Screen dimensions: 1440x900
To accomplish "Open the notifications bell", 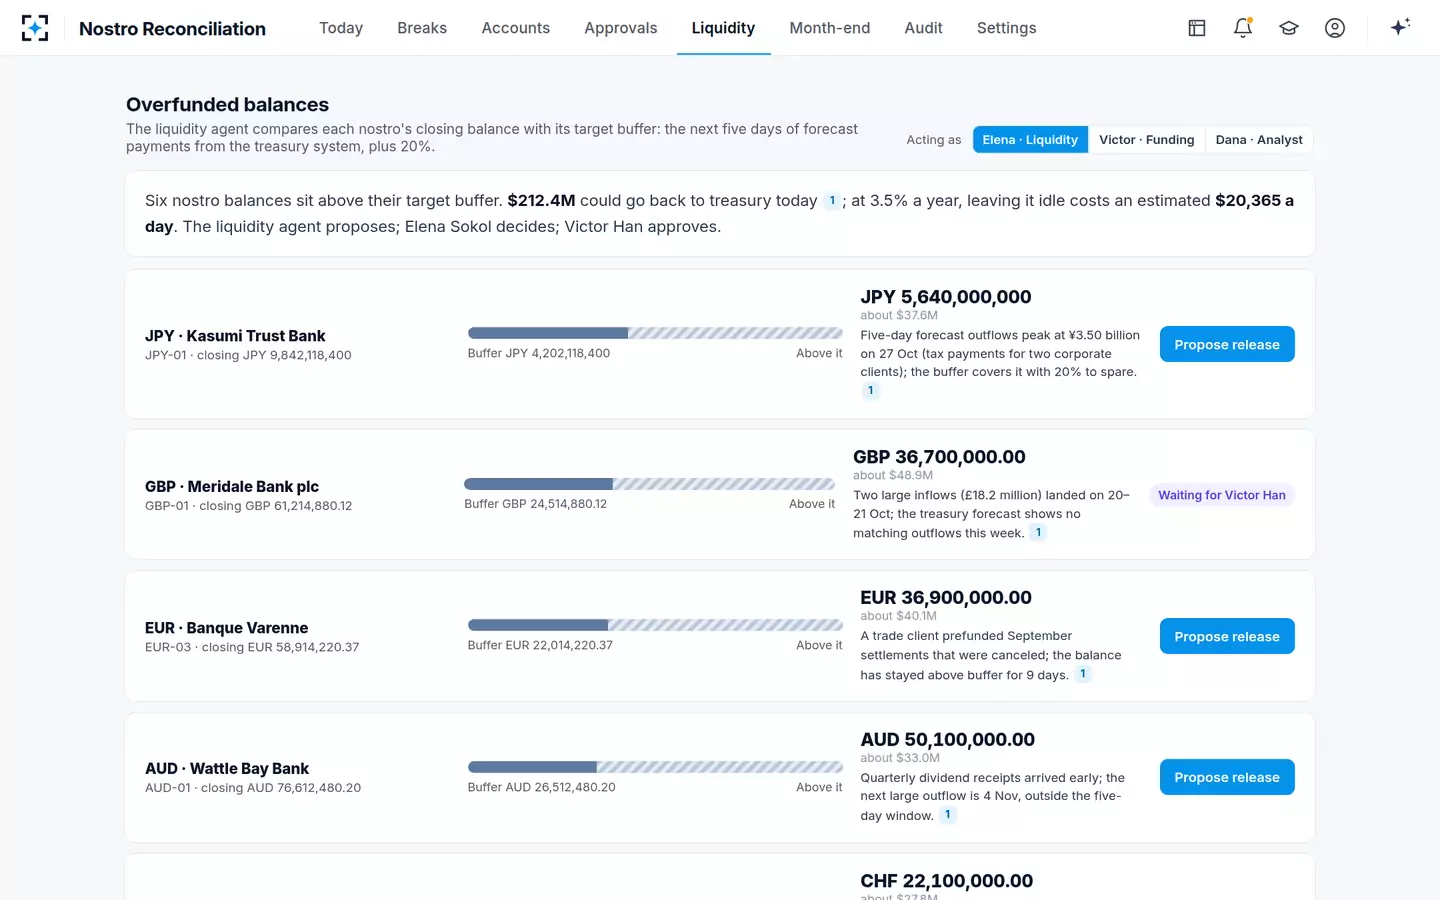I will tap(1243, 28).
